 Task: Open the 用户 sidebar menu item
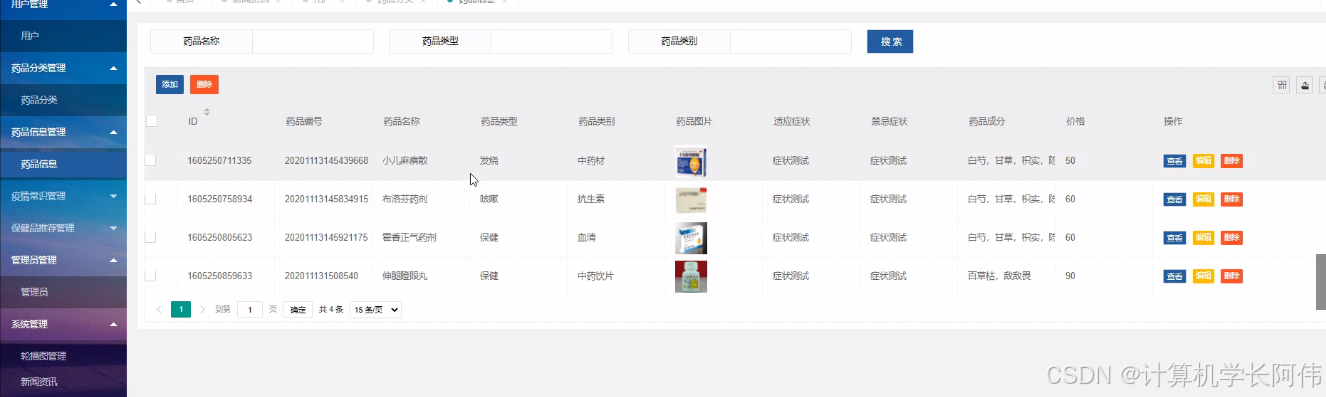tap(63, 36)
